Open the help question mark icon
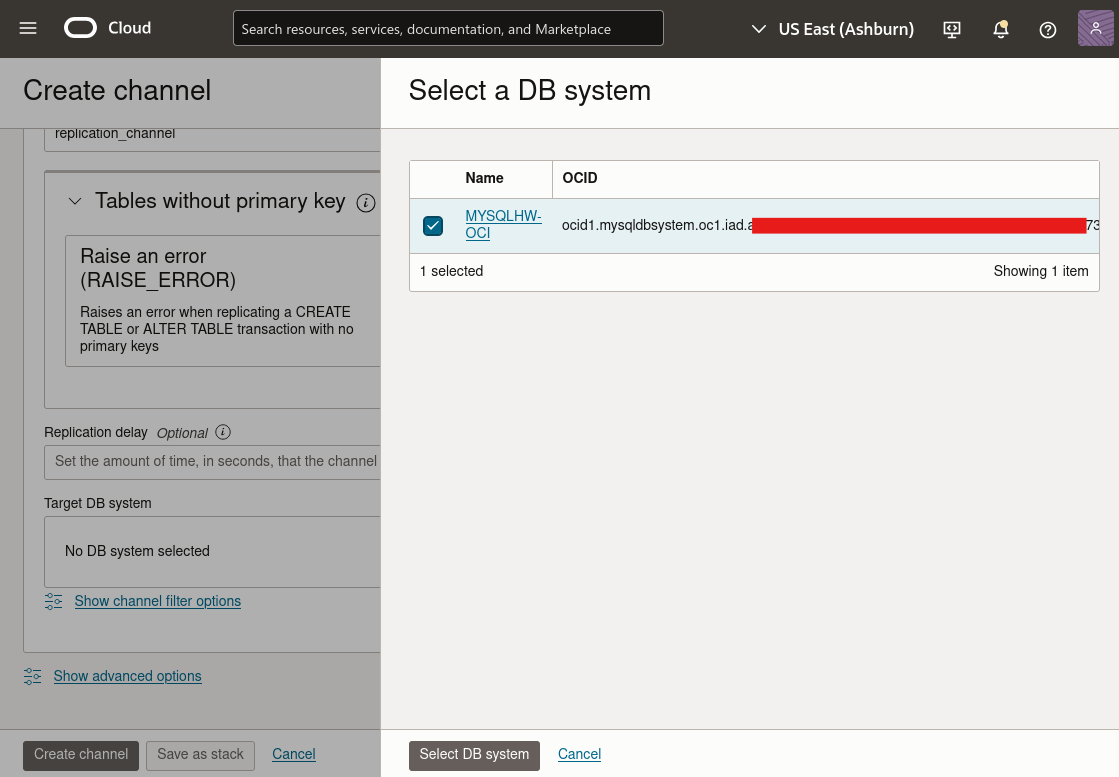Viewport: 1119px width, 777px height. coord(1047,30)
